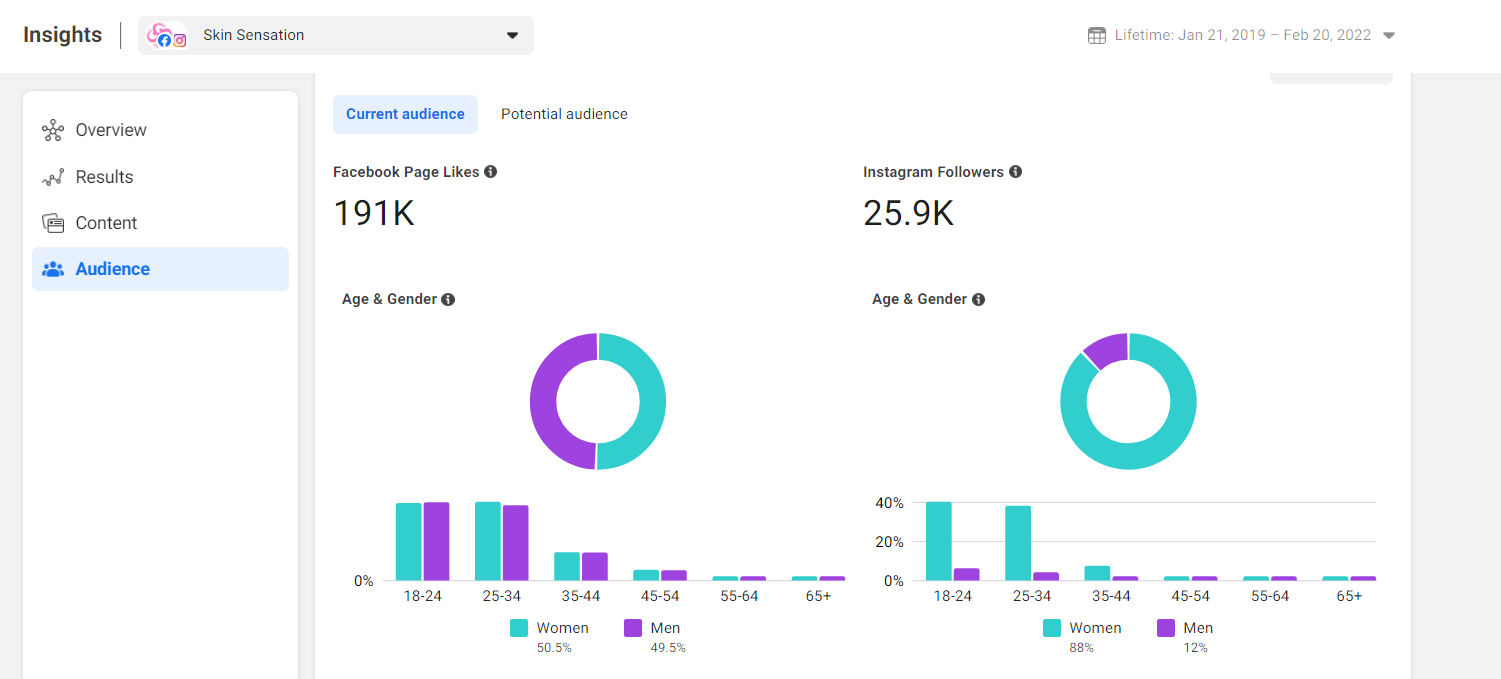Click the Results trend line icon
Screen dimensions: 1501x679
click(53, 177)
